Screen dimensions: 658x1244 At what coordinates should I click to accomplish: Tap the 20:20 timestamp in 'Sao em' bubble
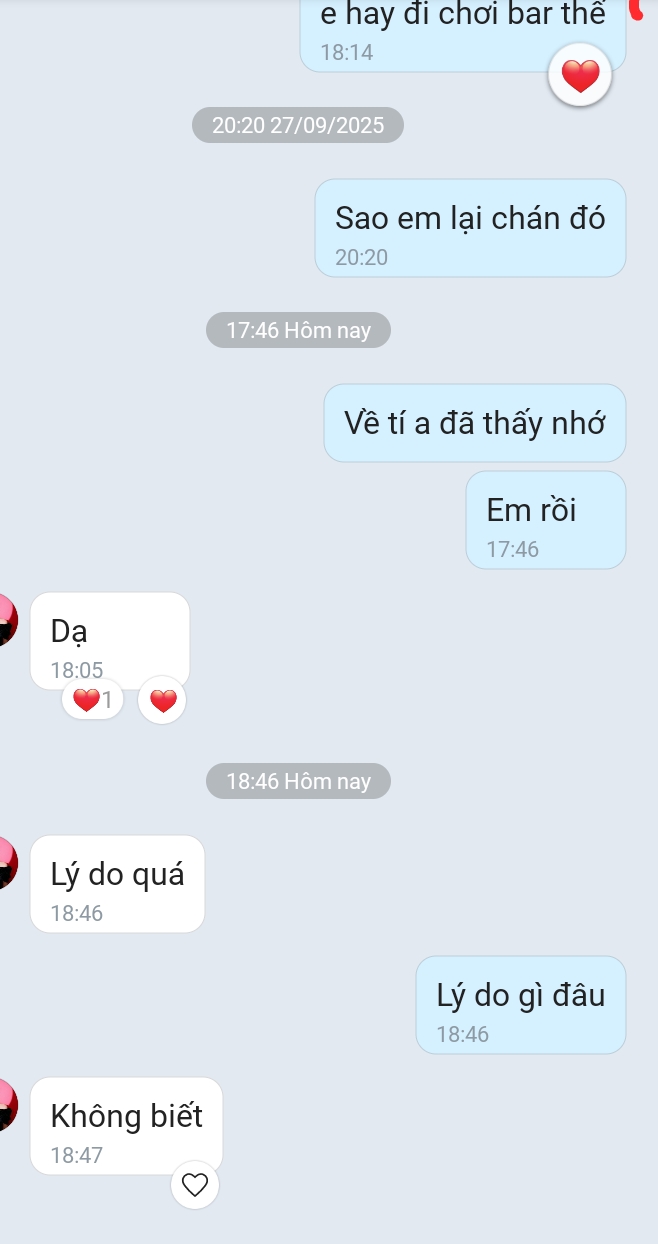[362, 257]
